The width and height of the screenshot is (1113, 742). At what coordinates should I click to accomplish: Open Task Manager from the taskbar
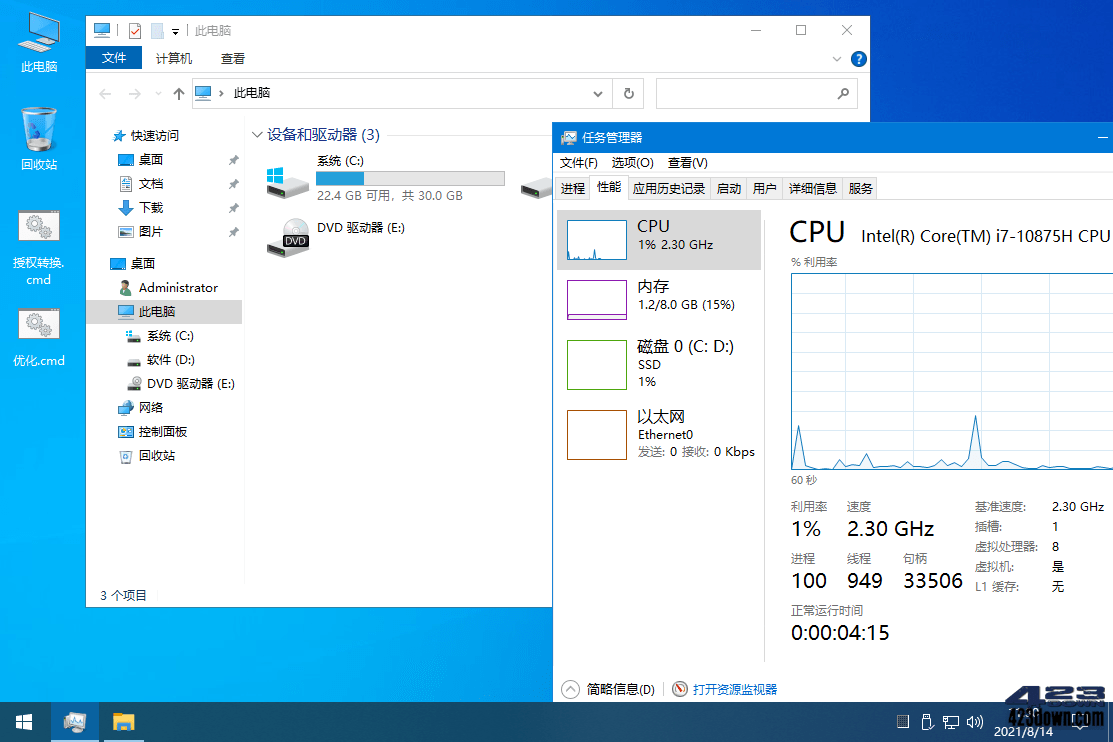(x=74, y=721)
